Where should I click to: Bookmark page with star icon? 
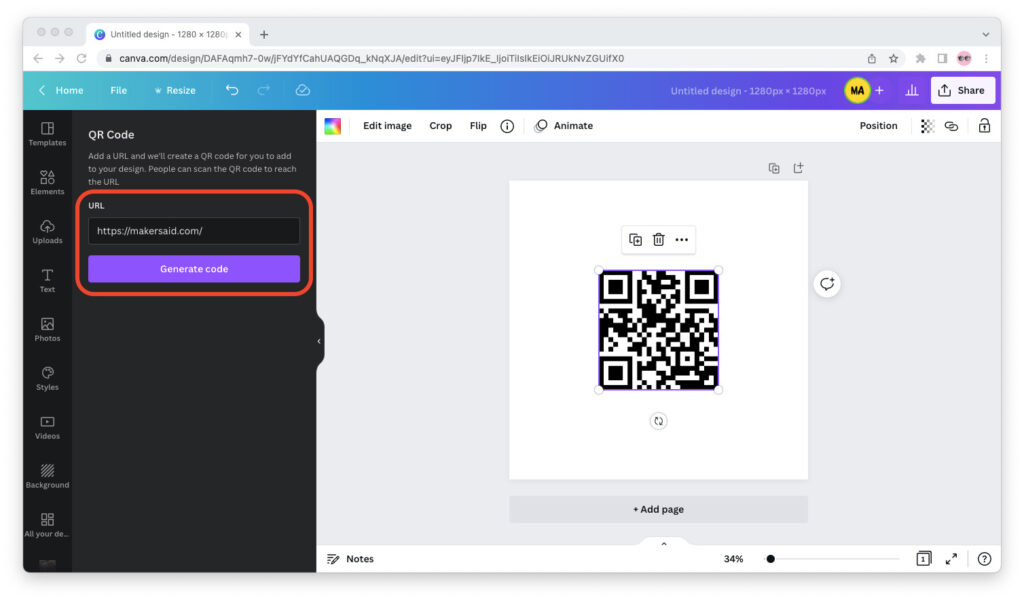pos(893,58)
